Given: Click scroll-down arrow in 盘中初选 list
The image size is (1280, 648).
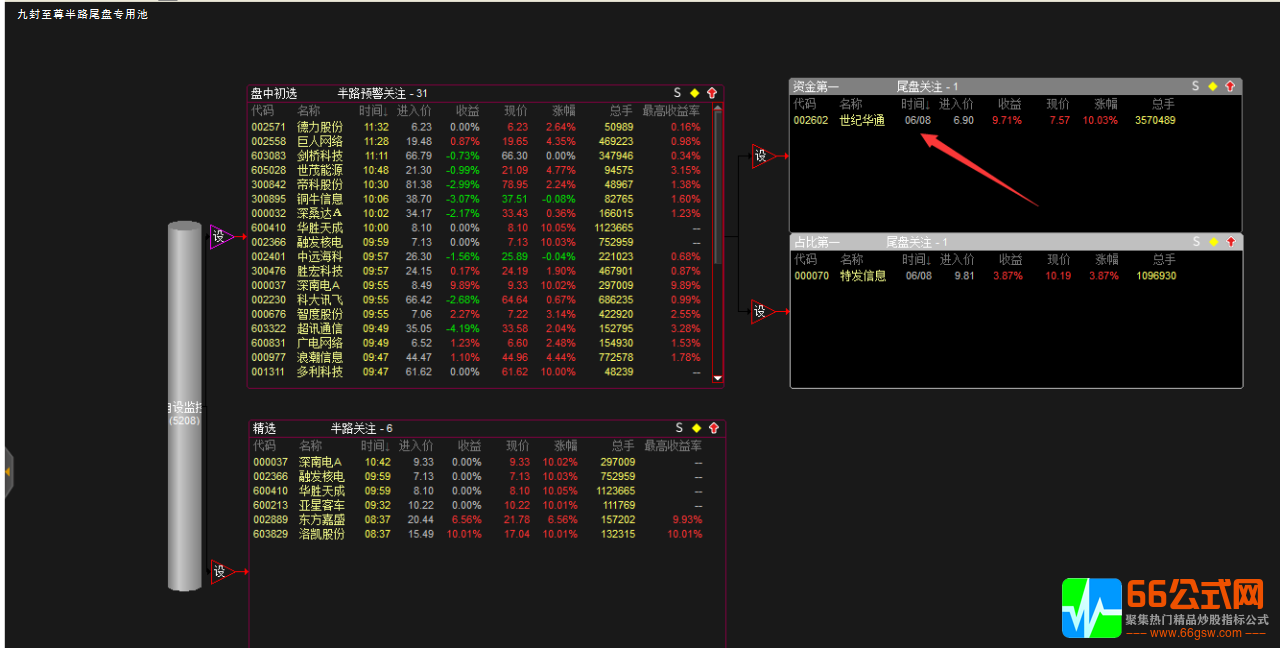Looking at the screenshot, I should pos(717,378).
